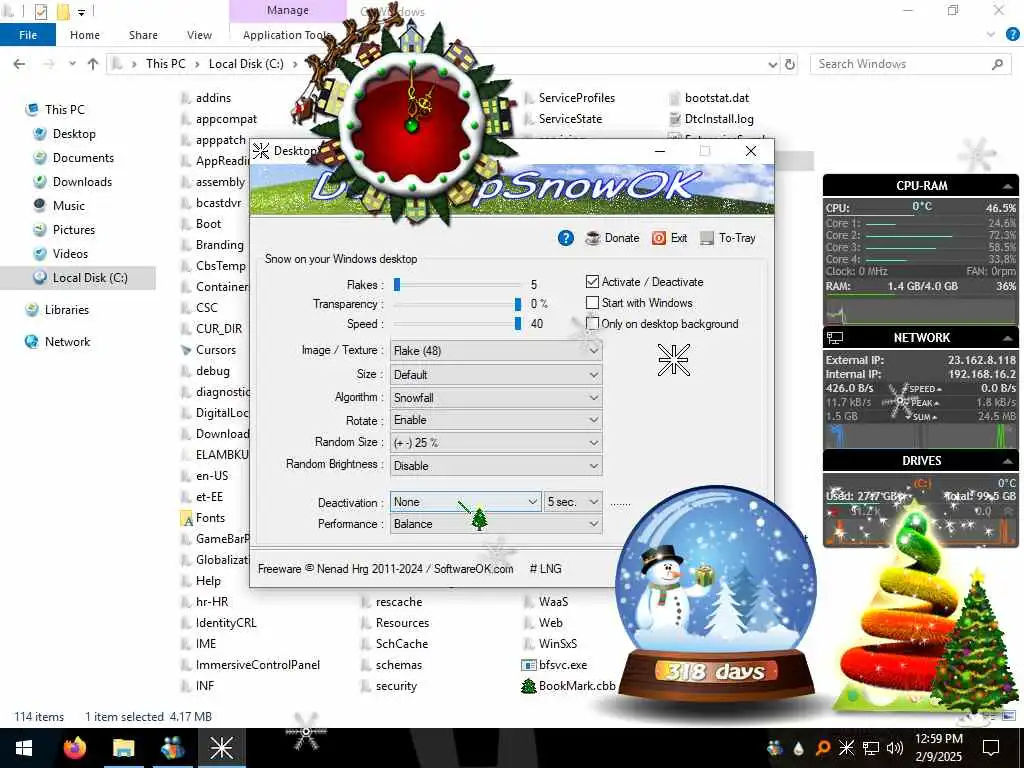Image resolution: width=1024 pixels, height=768 pixels.
Task: Open the Algorithm dropdown set to Snowfall
Action: tap(496, 397)
